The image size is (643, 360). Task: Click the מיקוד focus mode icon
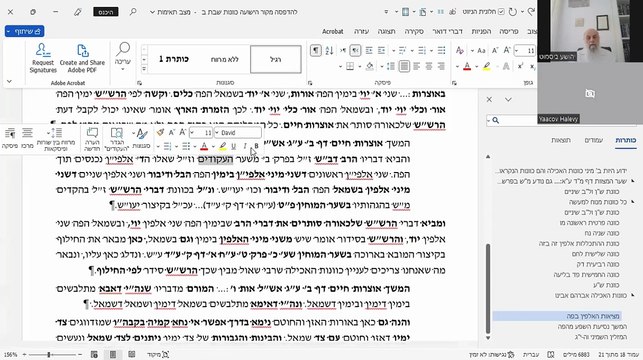click(158, 354)
